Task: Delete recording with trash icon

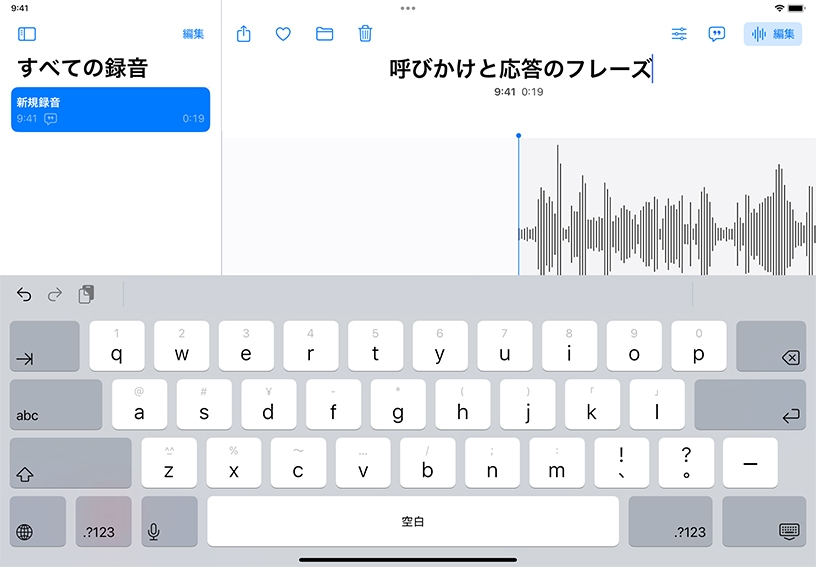Action: tap(365, 34)
